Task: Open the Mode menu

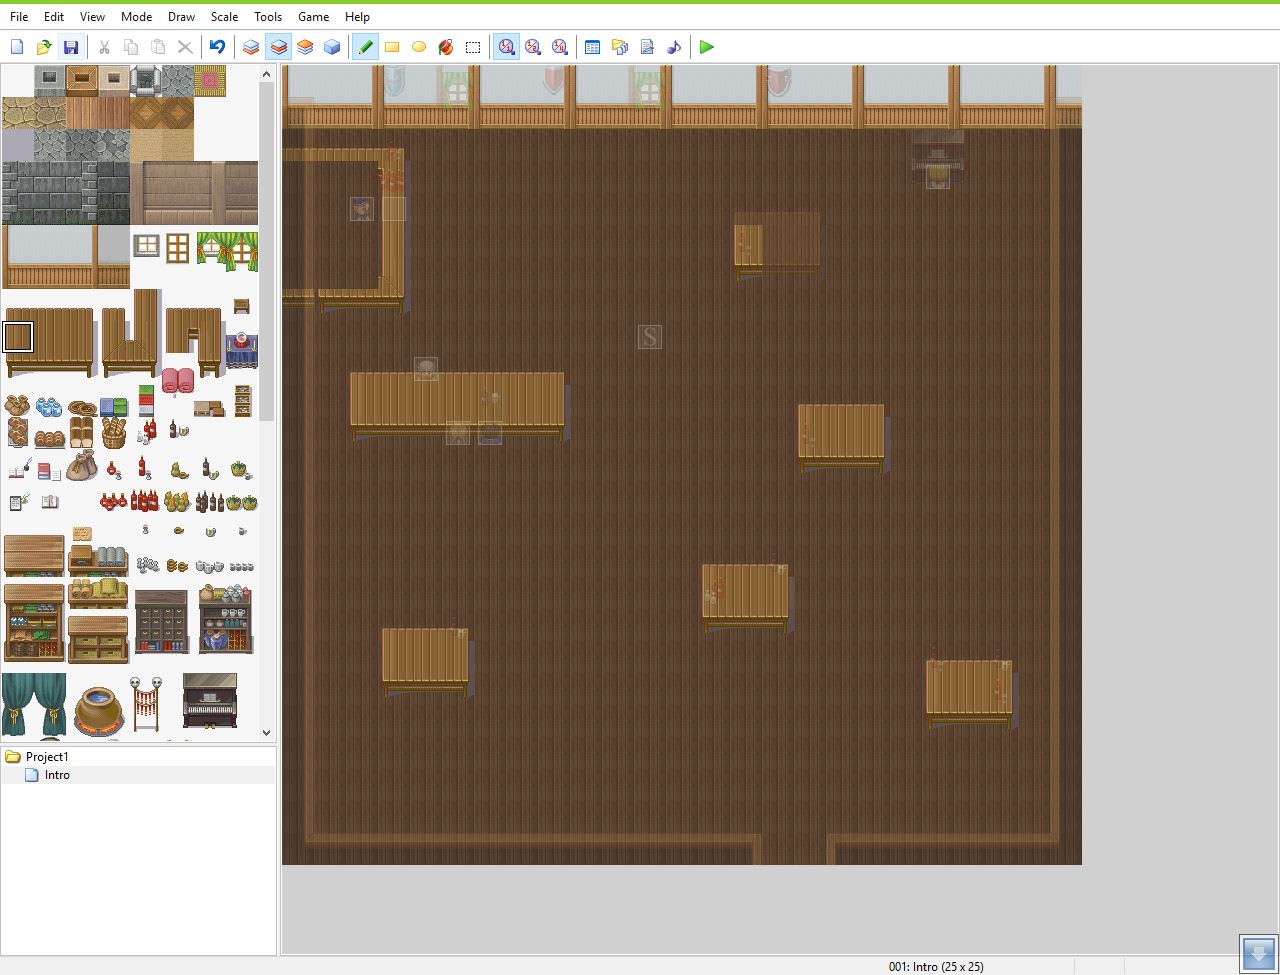Action: 137,16
